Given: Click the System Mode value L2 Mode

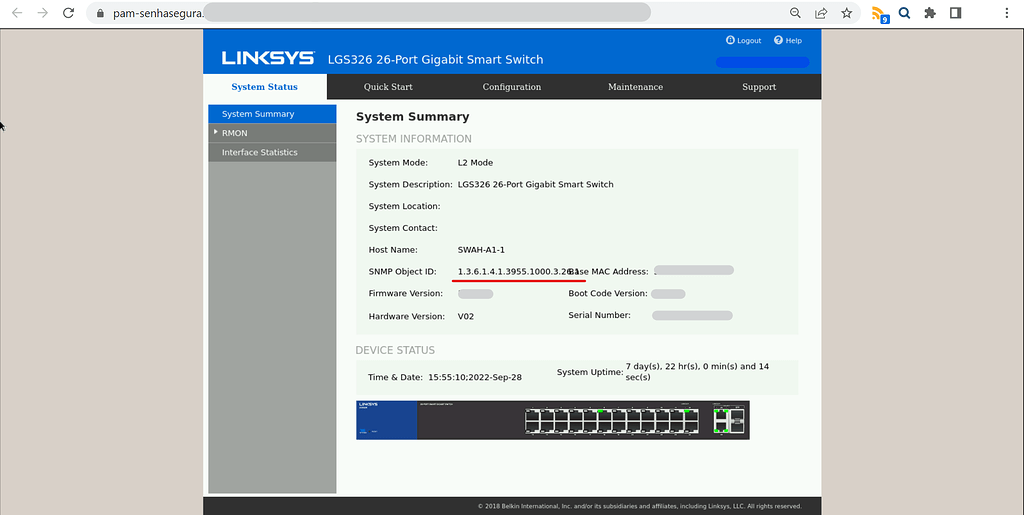Looking at the screenshot, I should 475,163.
